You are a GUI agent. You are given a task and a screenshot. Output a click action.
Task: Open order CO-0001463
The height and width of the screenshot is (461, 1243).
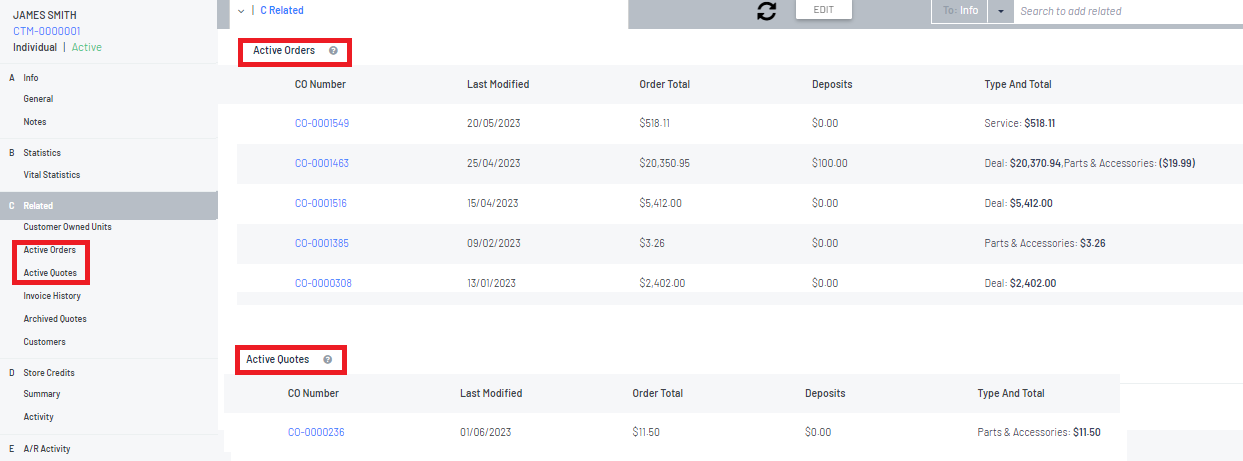[321, 163]
